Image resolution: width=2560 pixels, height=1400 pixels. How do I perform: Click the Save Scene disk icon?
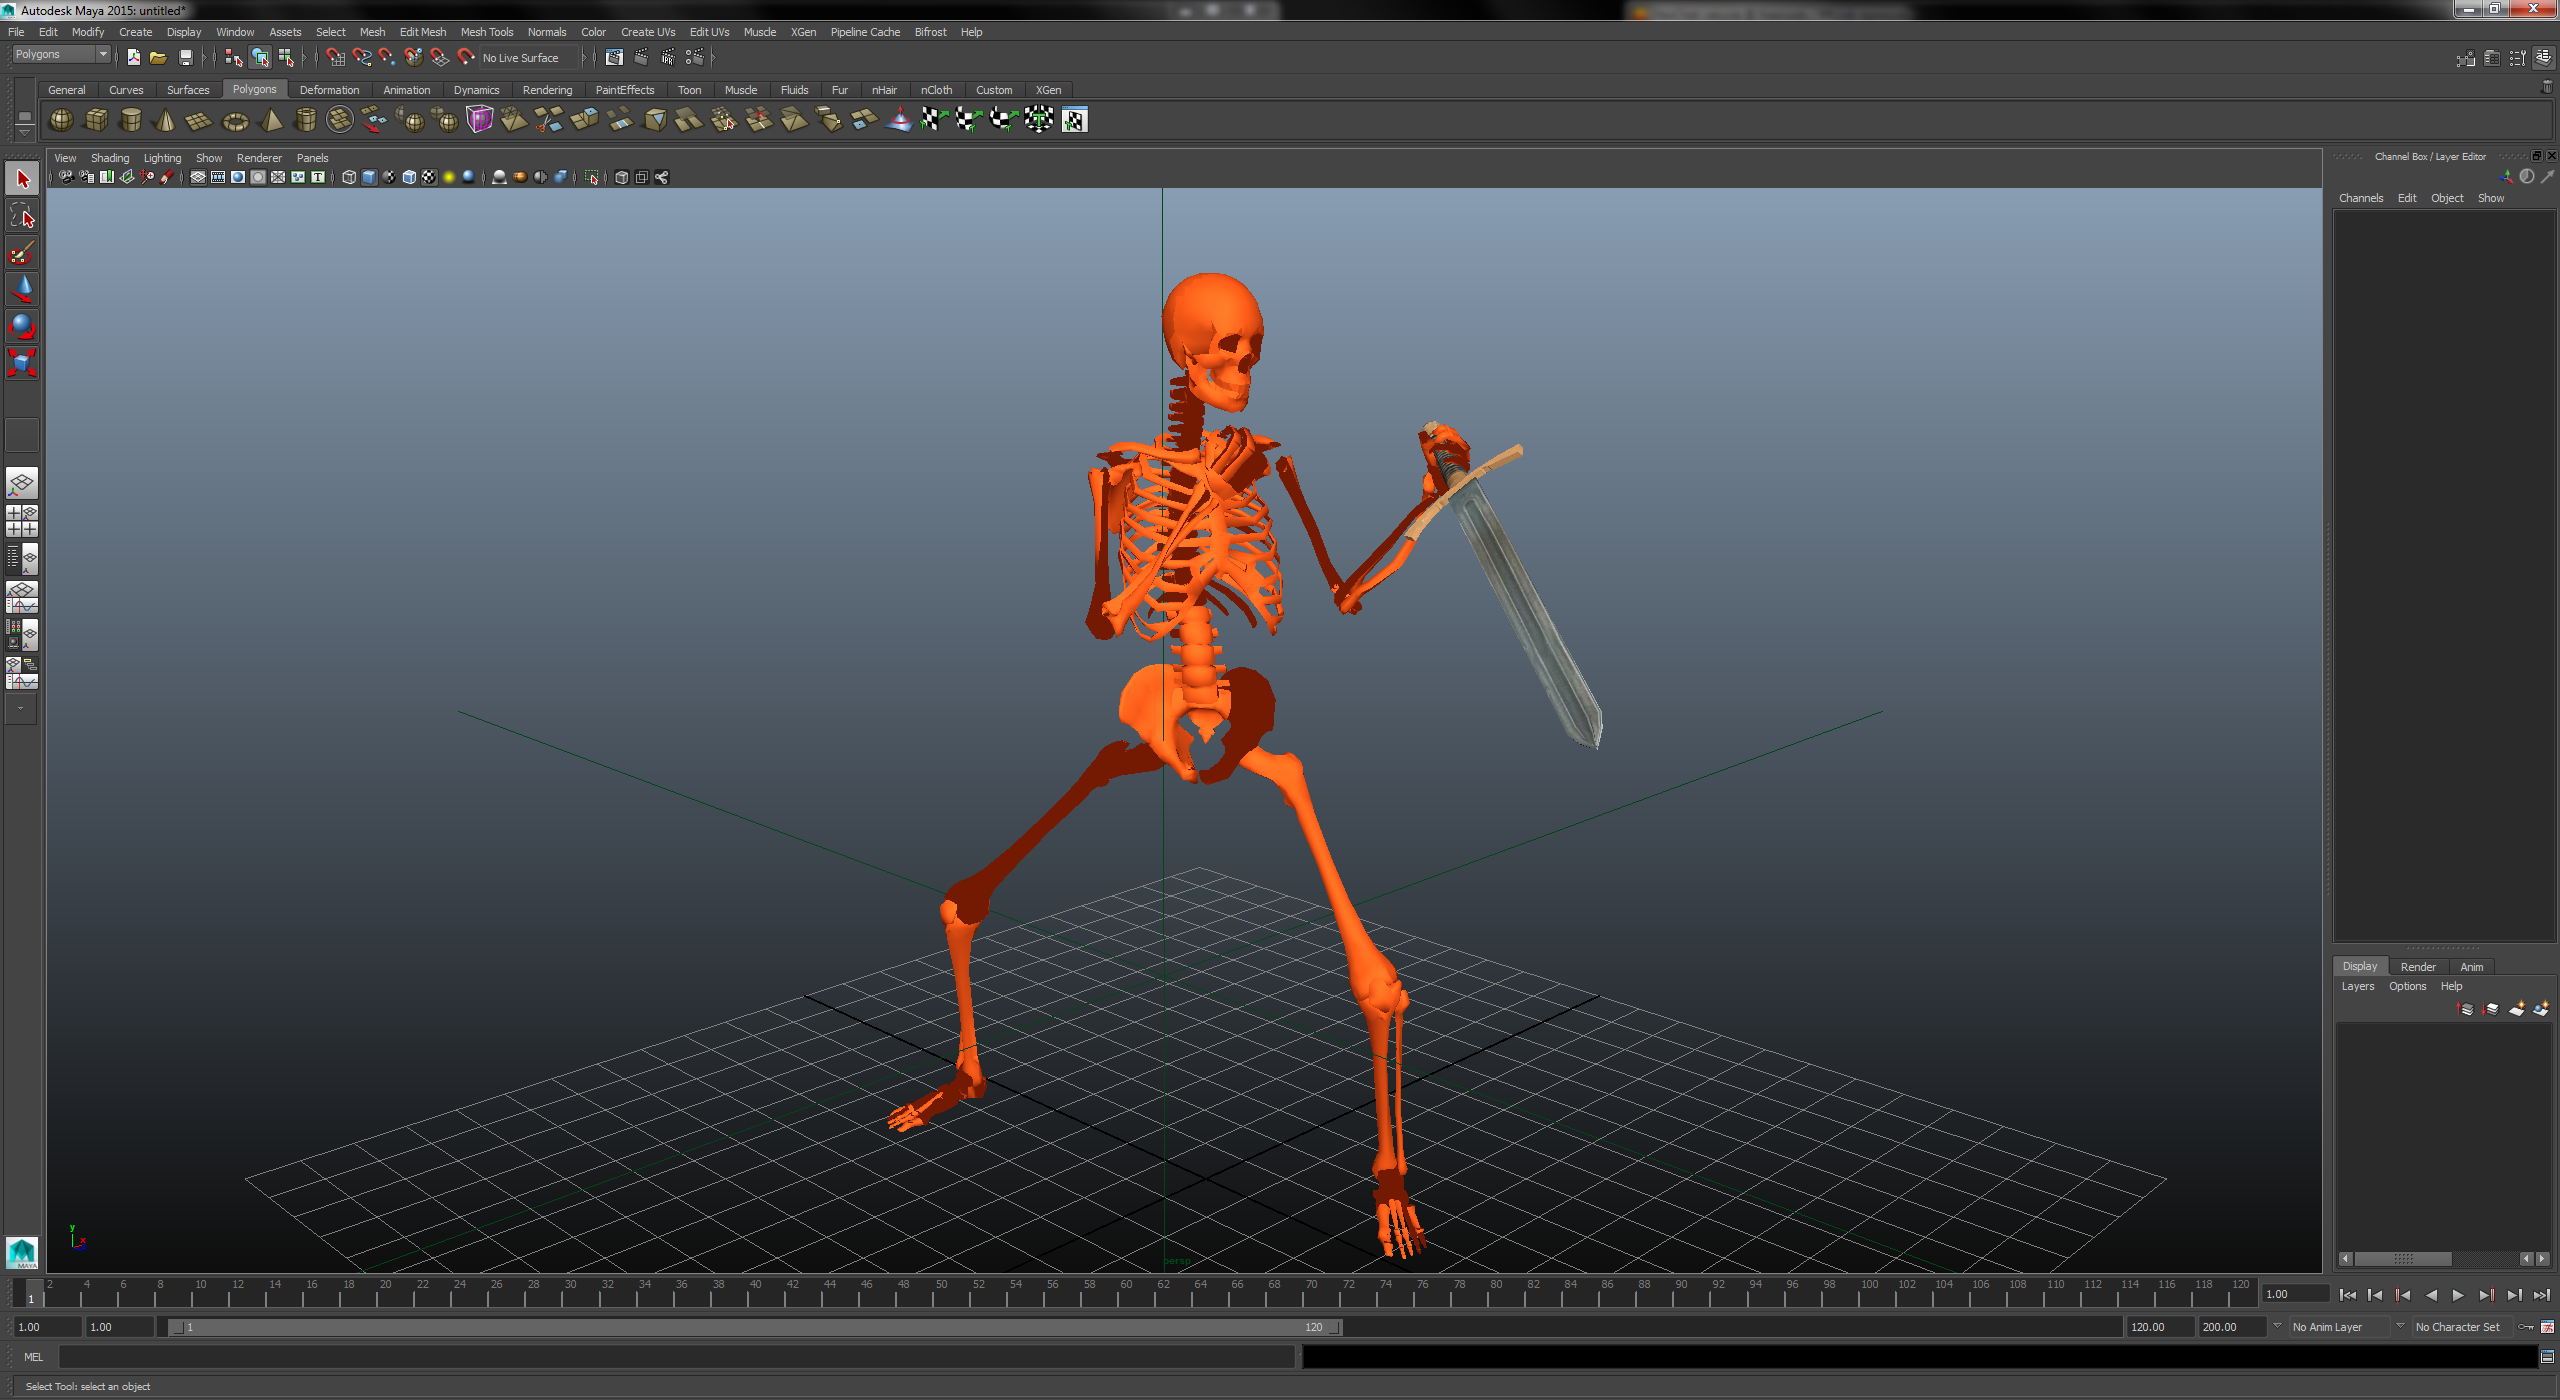tap(185, 58)
